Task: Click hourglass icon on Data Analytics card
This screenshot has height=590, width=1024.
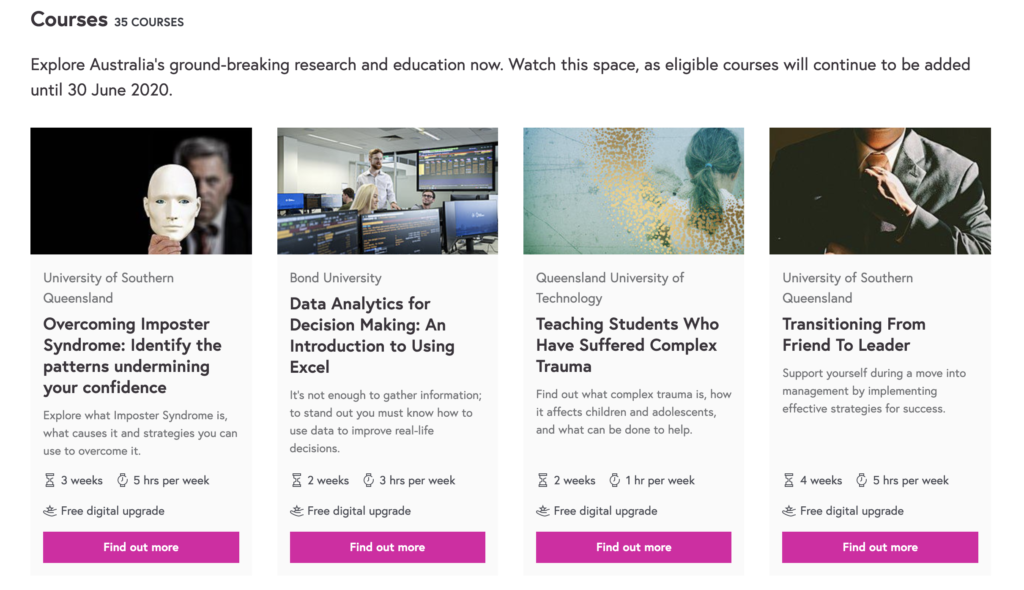Action: click(x=296, y=480)
